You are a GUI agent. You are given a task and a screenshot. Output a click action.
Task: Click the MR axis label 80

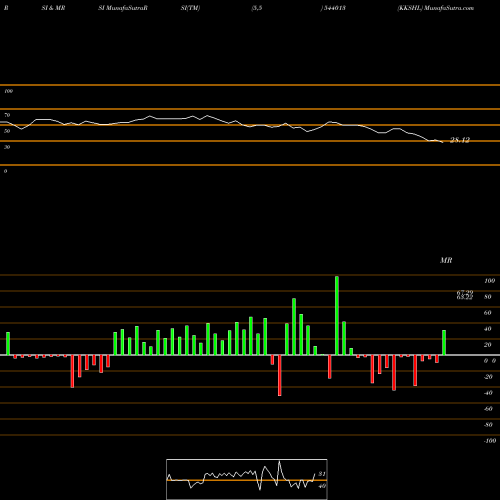pos(487,297)
